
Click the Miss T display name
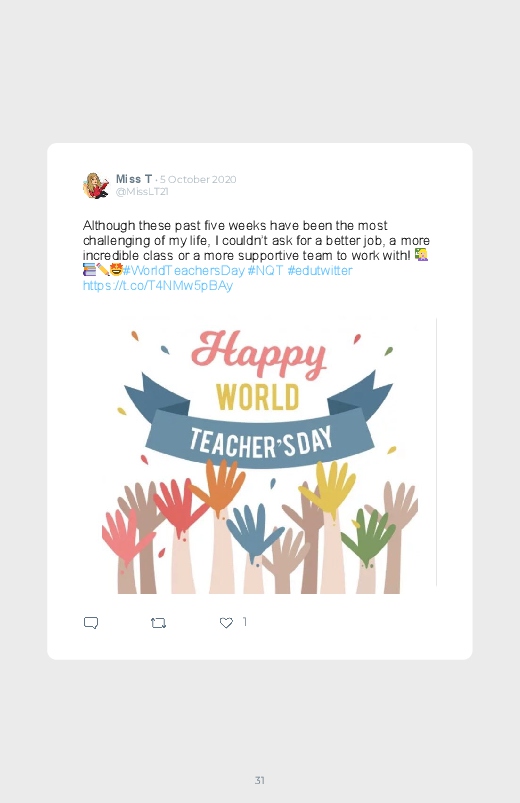134,179
